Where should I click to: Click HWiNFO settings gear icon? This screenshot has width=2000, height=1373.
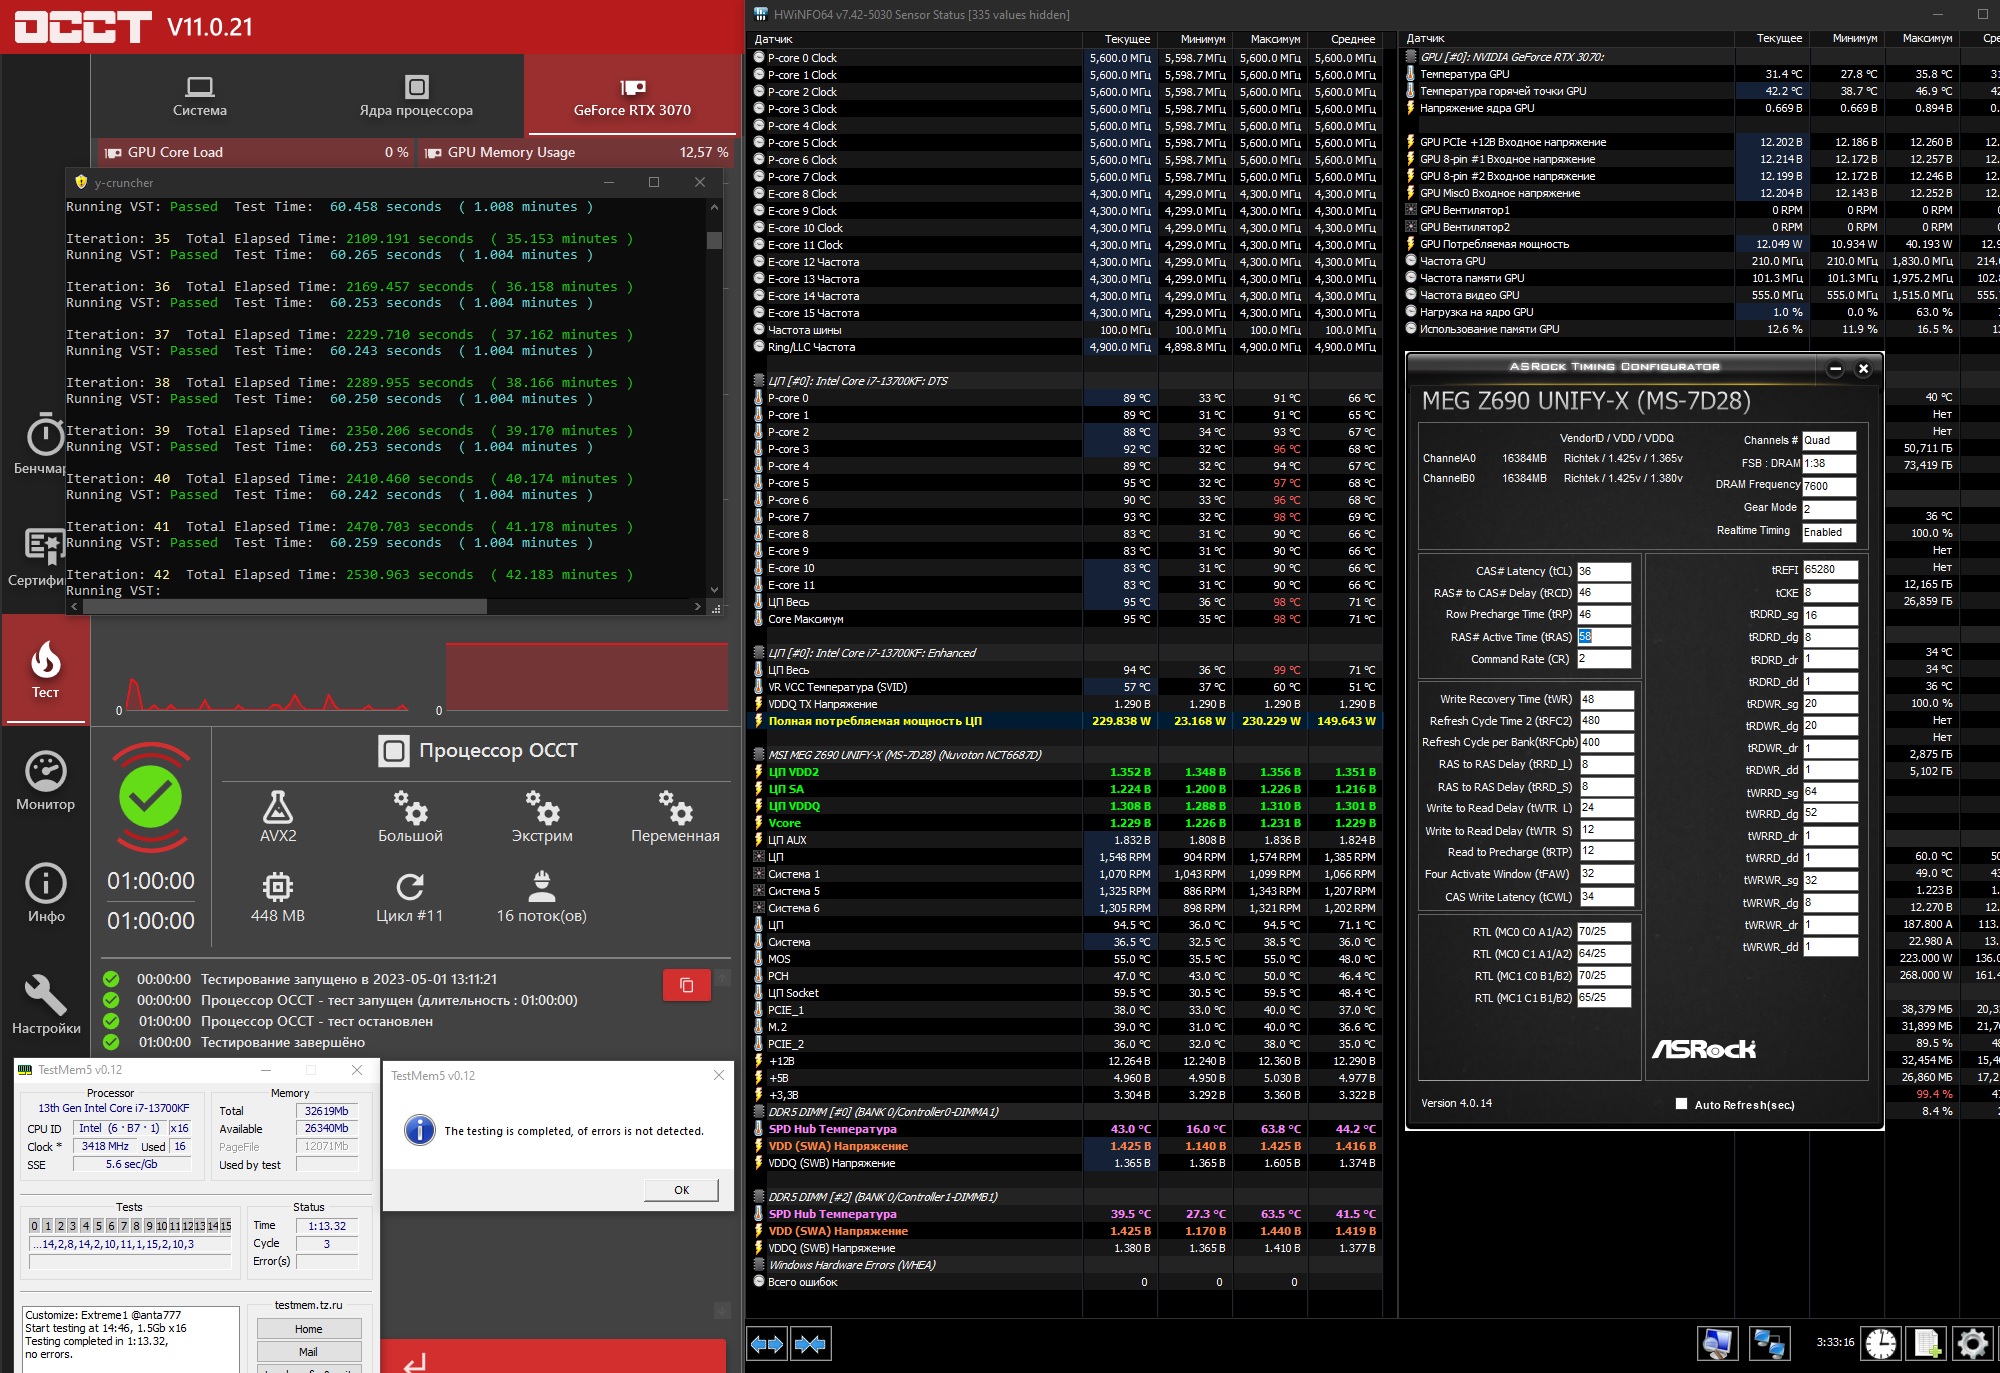tap(1972, 1343)
